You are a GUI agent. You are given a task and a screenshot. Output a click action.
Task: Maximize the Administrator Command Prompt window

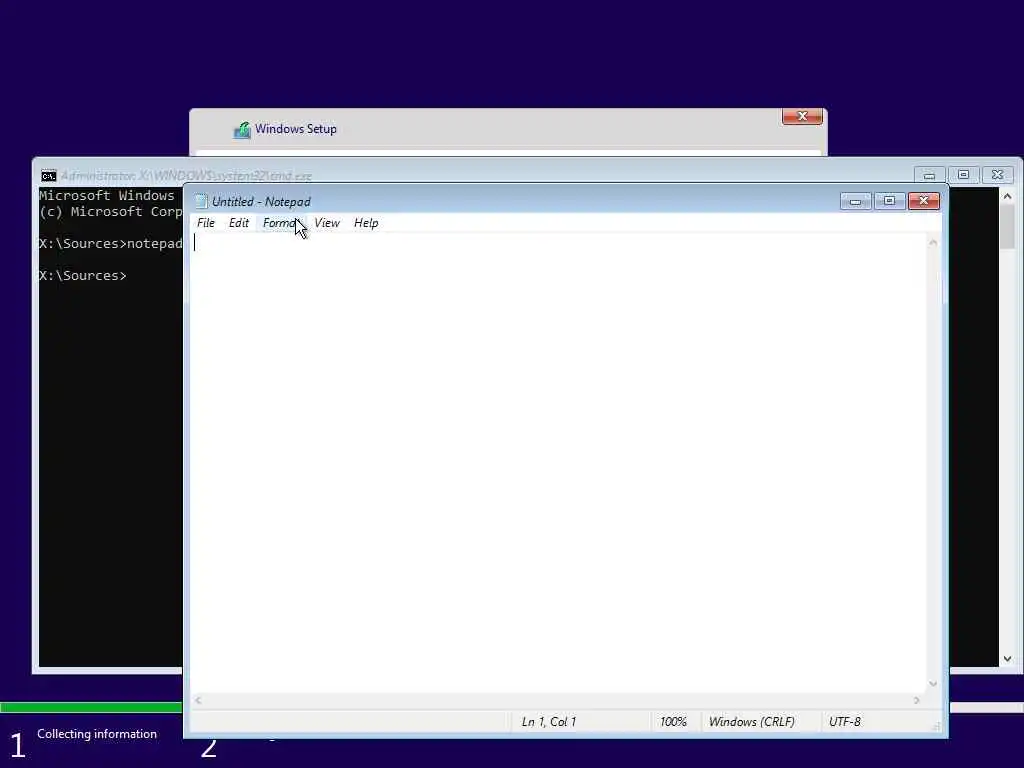pyautogui.click(x=963, y=174)
